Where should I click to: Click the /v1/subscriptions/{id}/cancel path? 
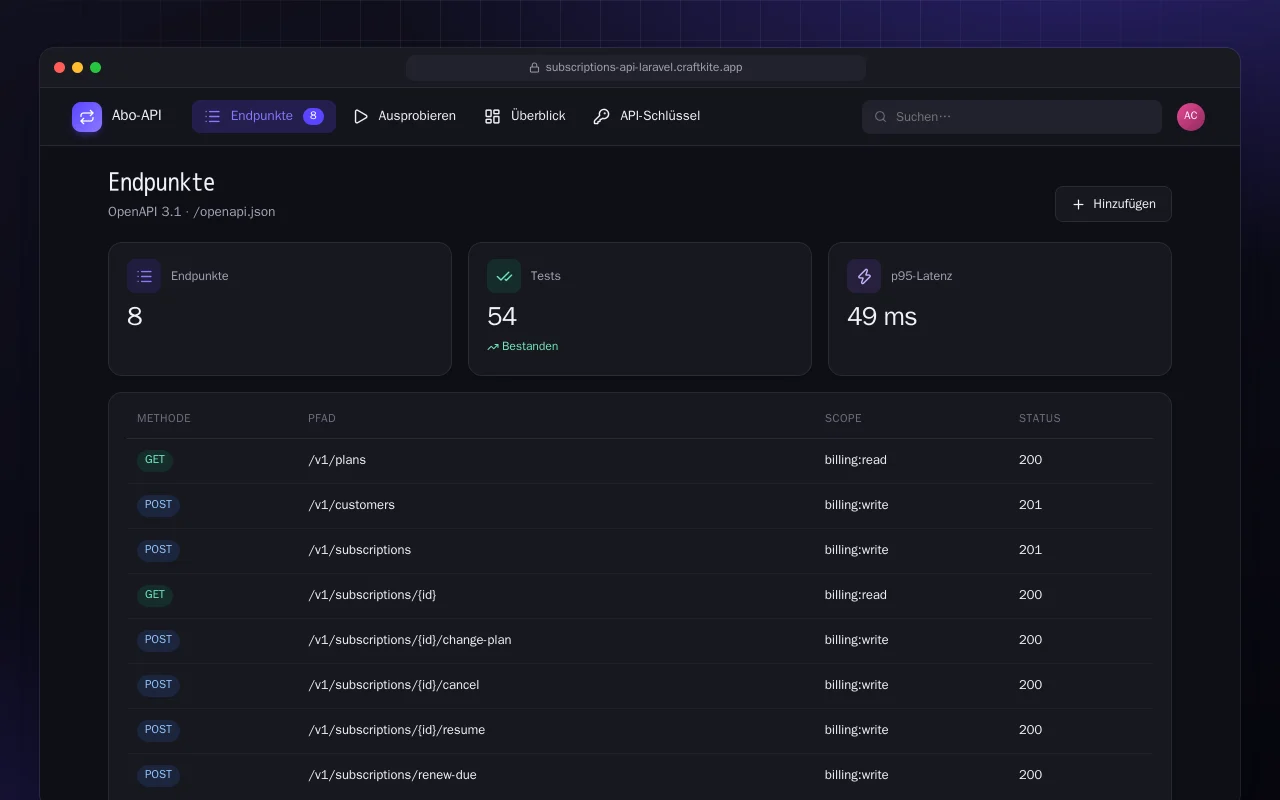click(394, 685)
